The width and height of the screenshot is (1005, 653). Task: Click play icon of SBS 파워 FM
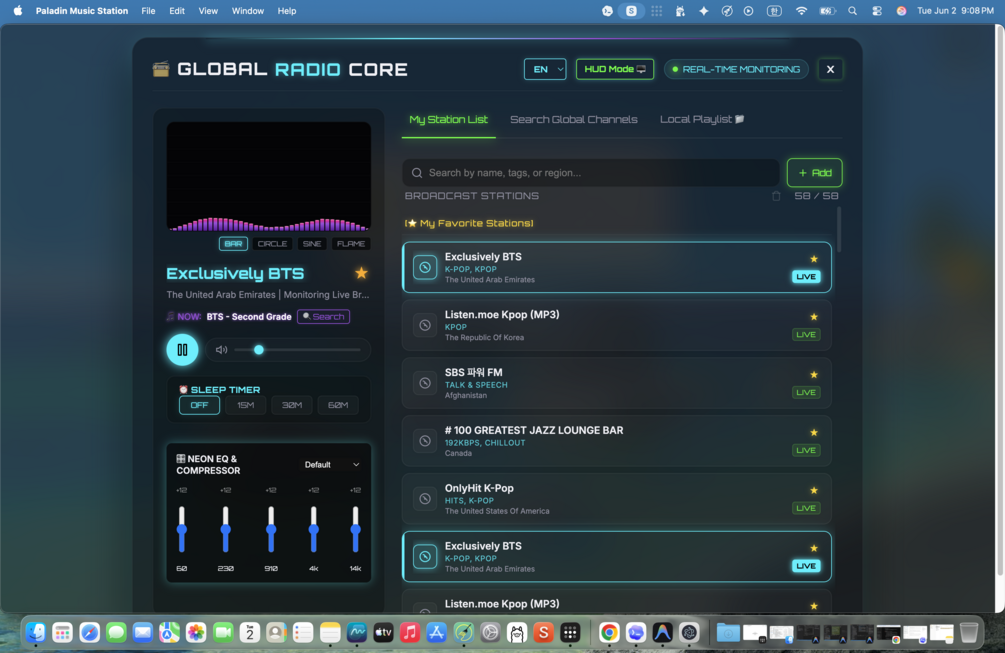424,383
